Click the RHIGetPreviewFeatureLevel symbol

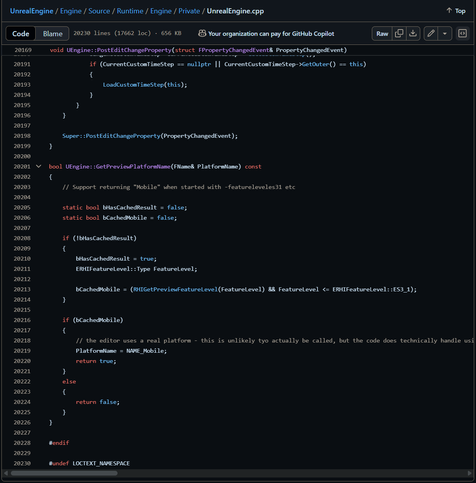(x=175, y=289)
